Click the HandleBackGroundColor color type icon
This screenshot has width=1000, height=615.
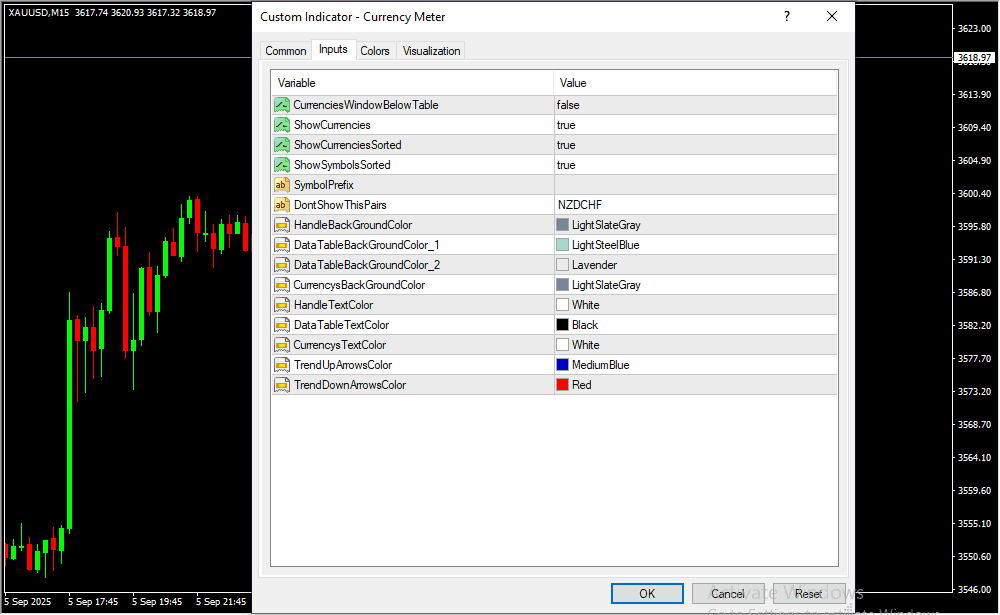point(281,225)
